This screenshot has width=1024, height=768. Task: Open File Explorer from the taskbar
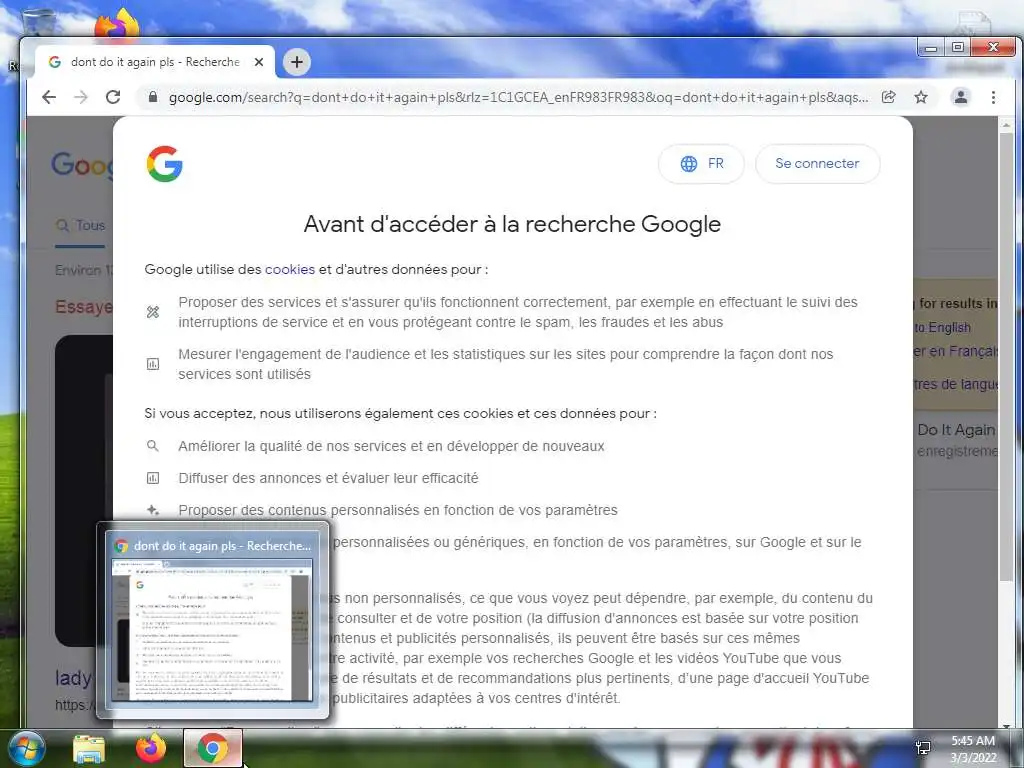(x=89, y=748)
